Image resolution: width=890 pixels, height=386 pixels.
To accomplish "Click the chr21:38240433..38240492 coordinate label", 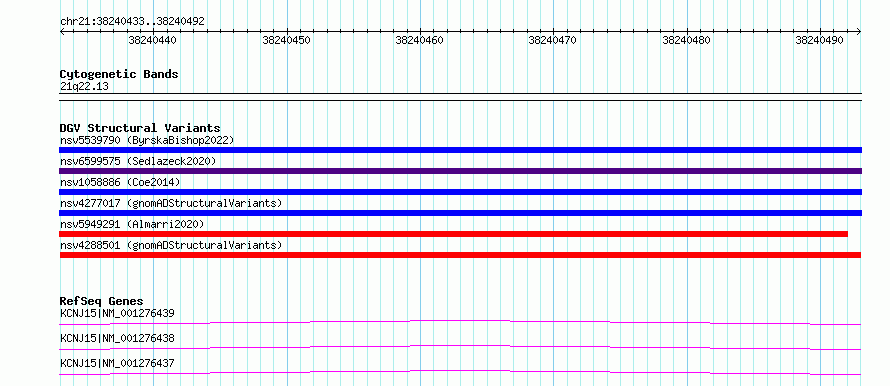I will click(x=132, y=22).
